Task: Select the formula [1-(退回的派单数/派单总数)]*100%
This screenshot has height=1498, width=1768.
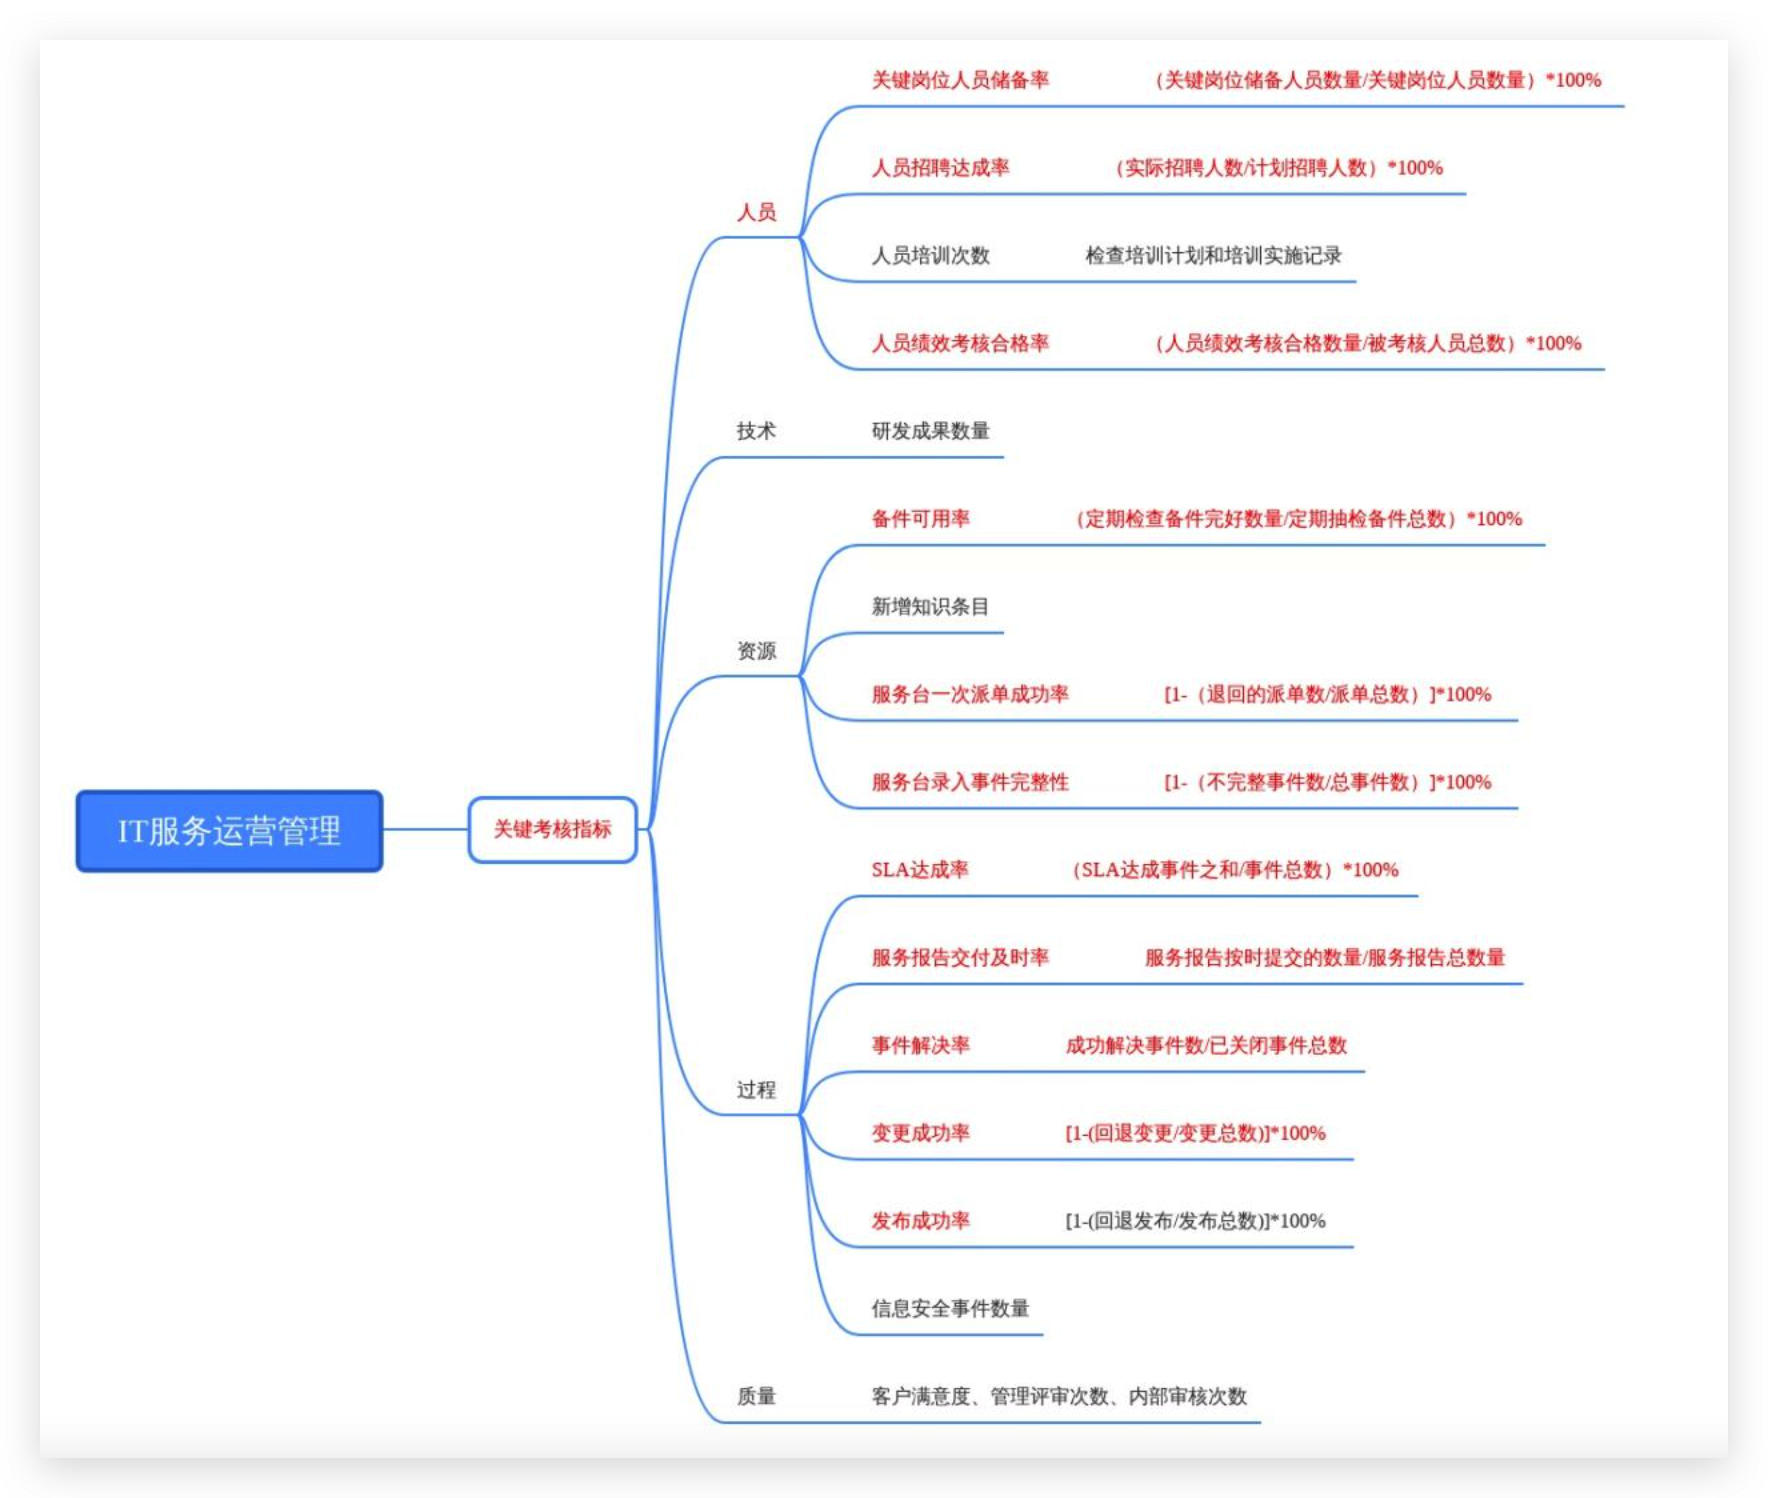Action: click(1327, 695)
